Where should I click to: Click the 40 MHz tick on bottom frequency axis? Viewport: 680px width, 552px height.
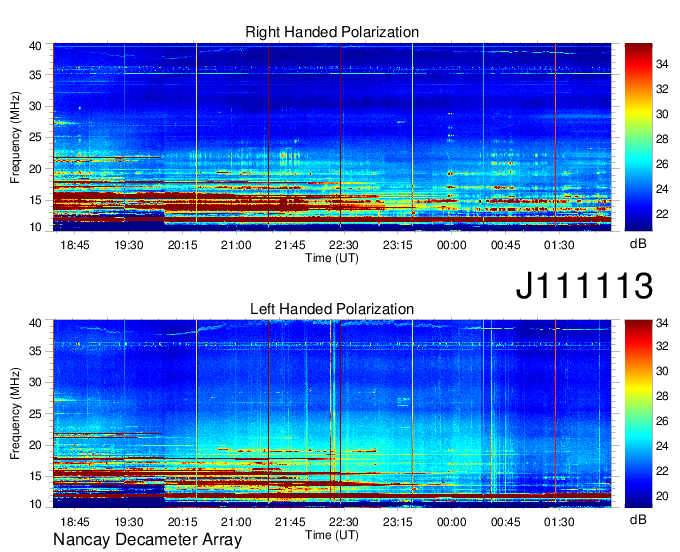tap(36, 323)
